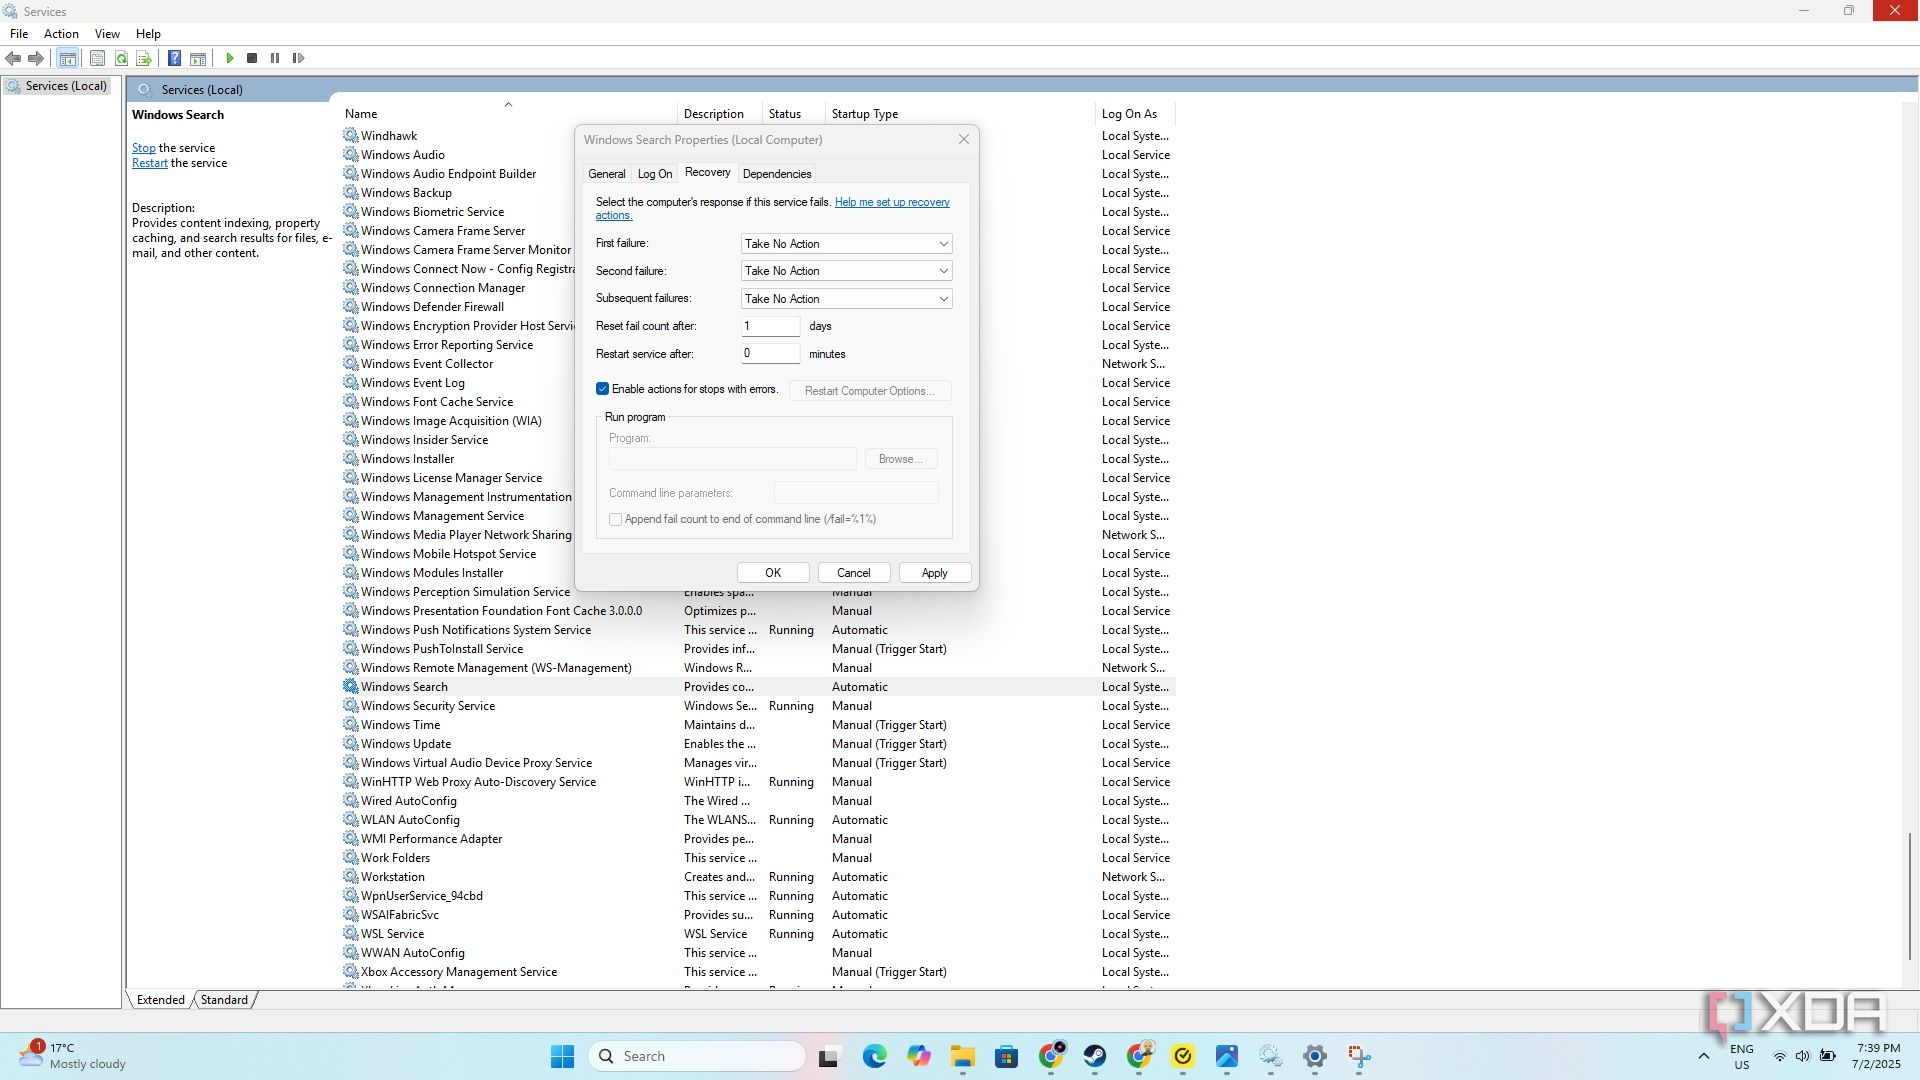The height and width of the screenshot is (1080, 1920).
Task: Click the Pause Service toolbar icon
Action: [275, 58]
